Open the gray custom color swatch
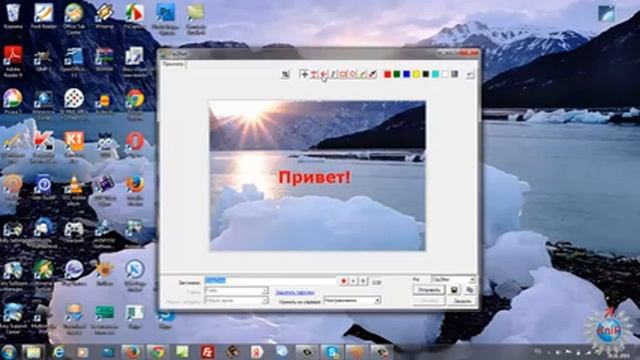 click(455, 74)
